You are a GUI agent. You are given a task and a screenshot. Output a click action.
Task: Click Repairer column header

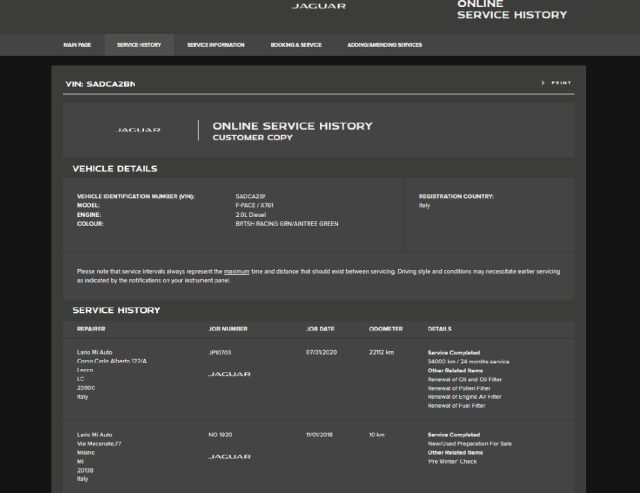point(91,329)
